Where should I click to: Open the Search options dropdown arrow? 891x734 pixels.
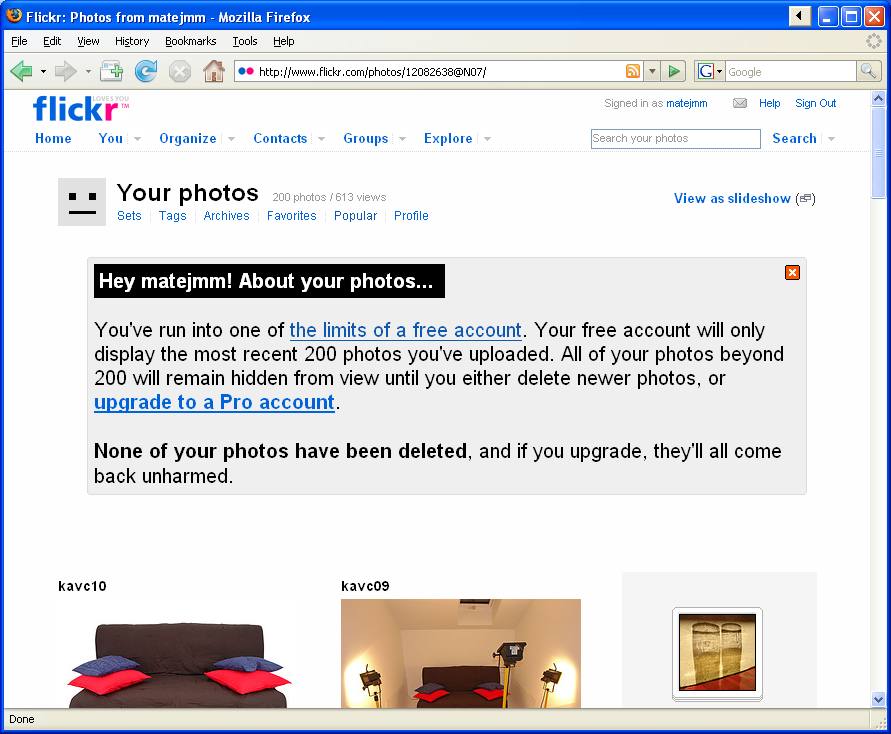(x=831, y=139)
